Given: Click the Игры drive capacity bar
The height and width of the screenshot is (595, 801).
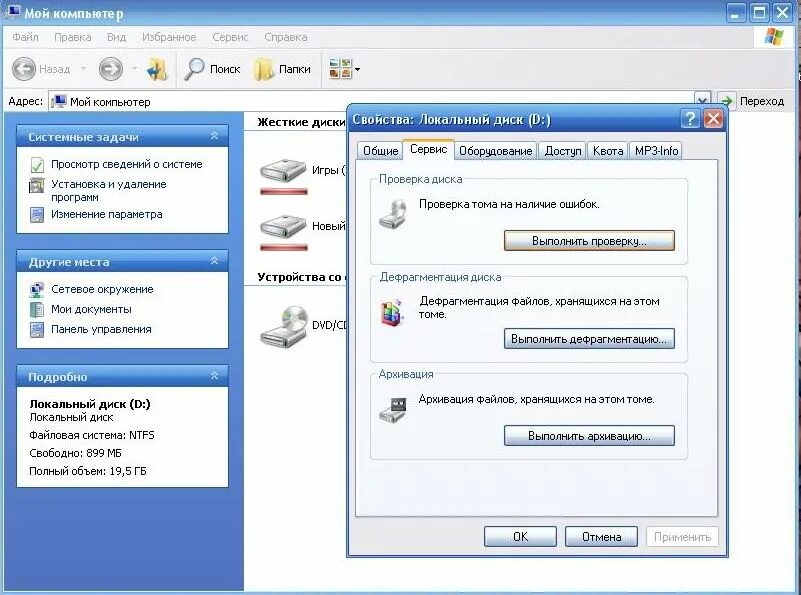Looking at the screenshot, I should (x=284, y=192).
